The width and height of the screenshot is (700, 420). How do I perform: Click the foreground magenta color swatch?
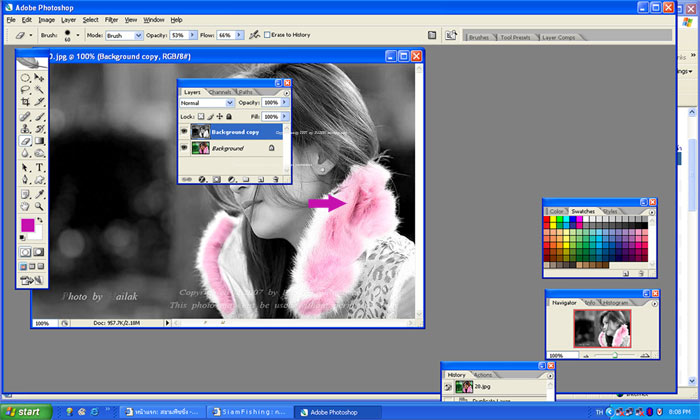pyautogui.click(x=28, y=225)
